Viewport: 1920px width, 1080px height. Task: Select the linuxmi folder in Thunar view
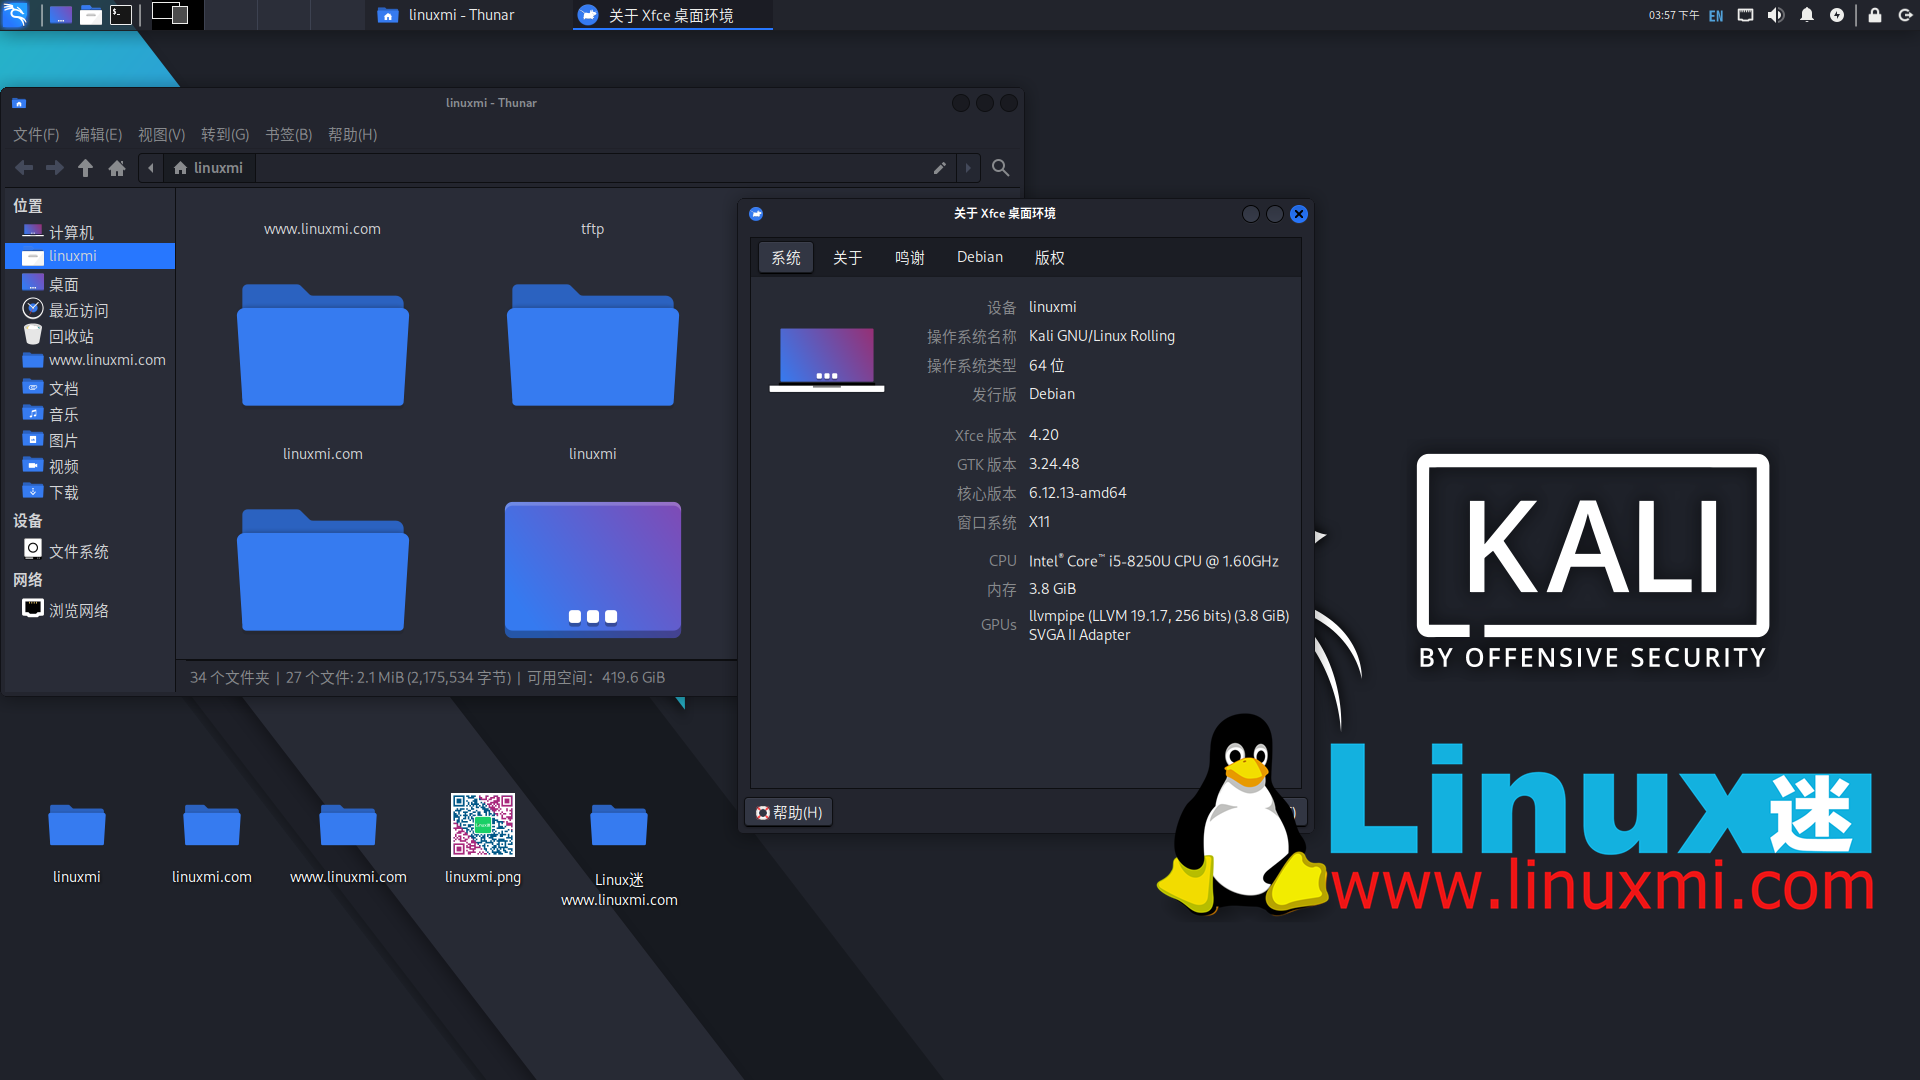pyautogui.click(x=592, y=344)
